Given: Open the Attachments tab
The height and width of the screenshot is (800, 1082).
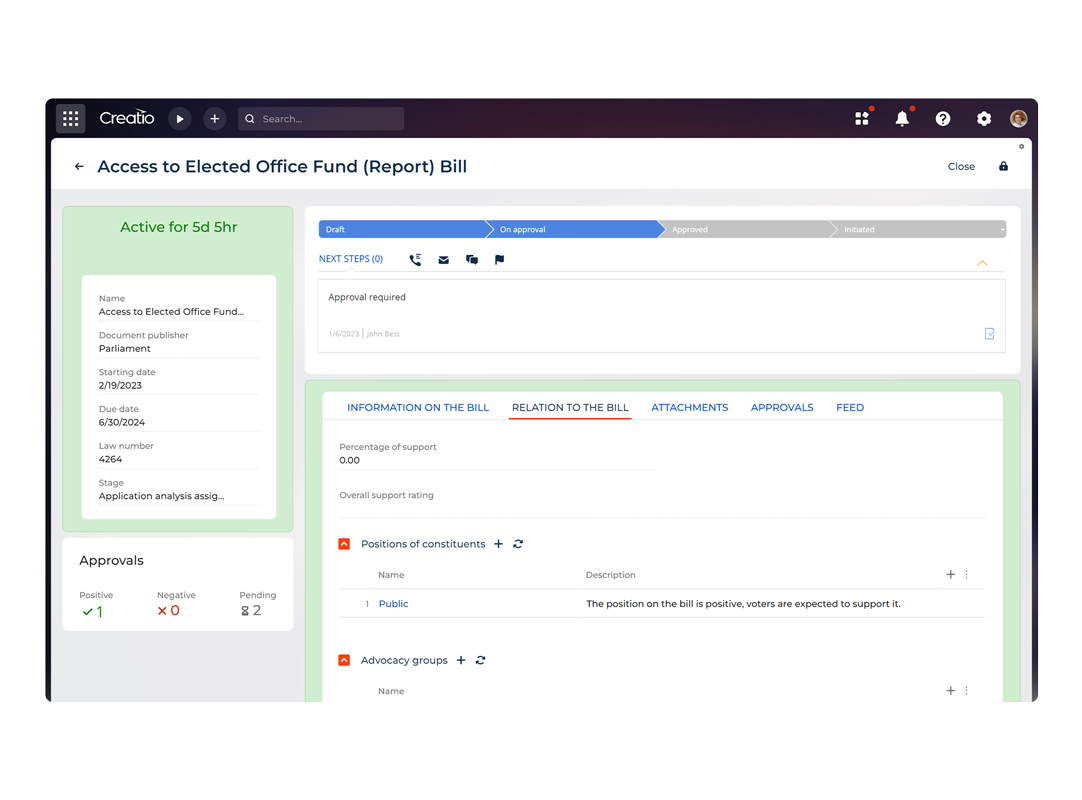Looking at the screenshot, I should (689, 408).
